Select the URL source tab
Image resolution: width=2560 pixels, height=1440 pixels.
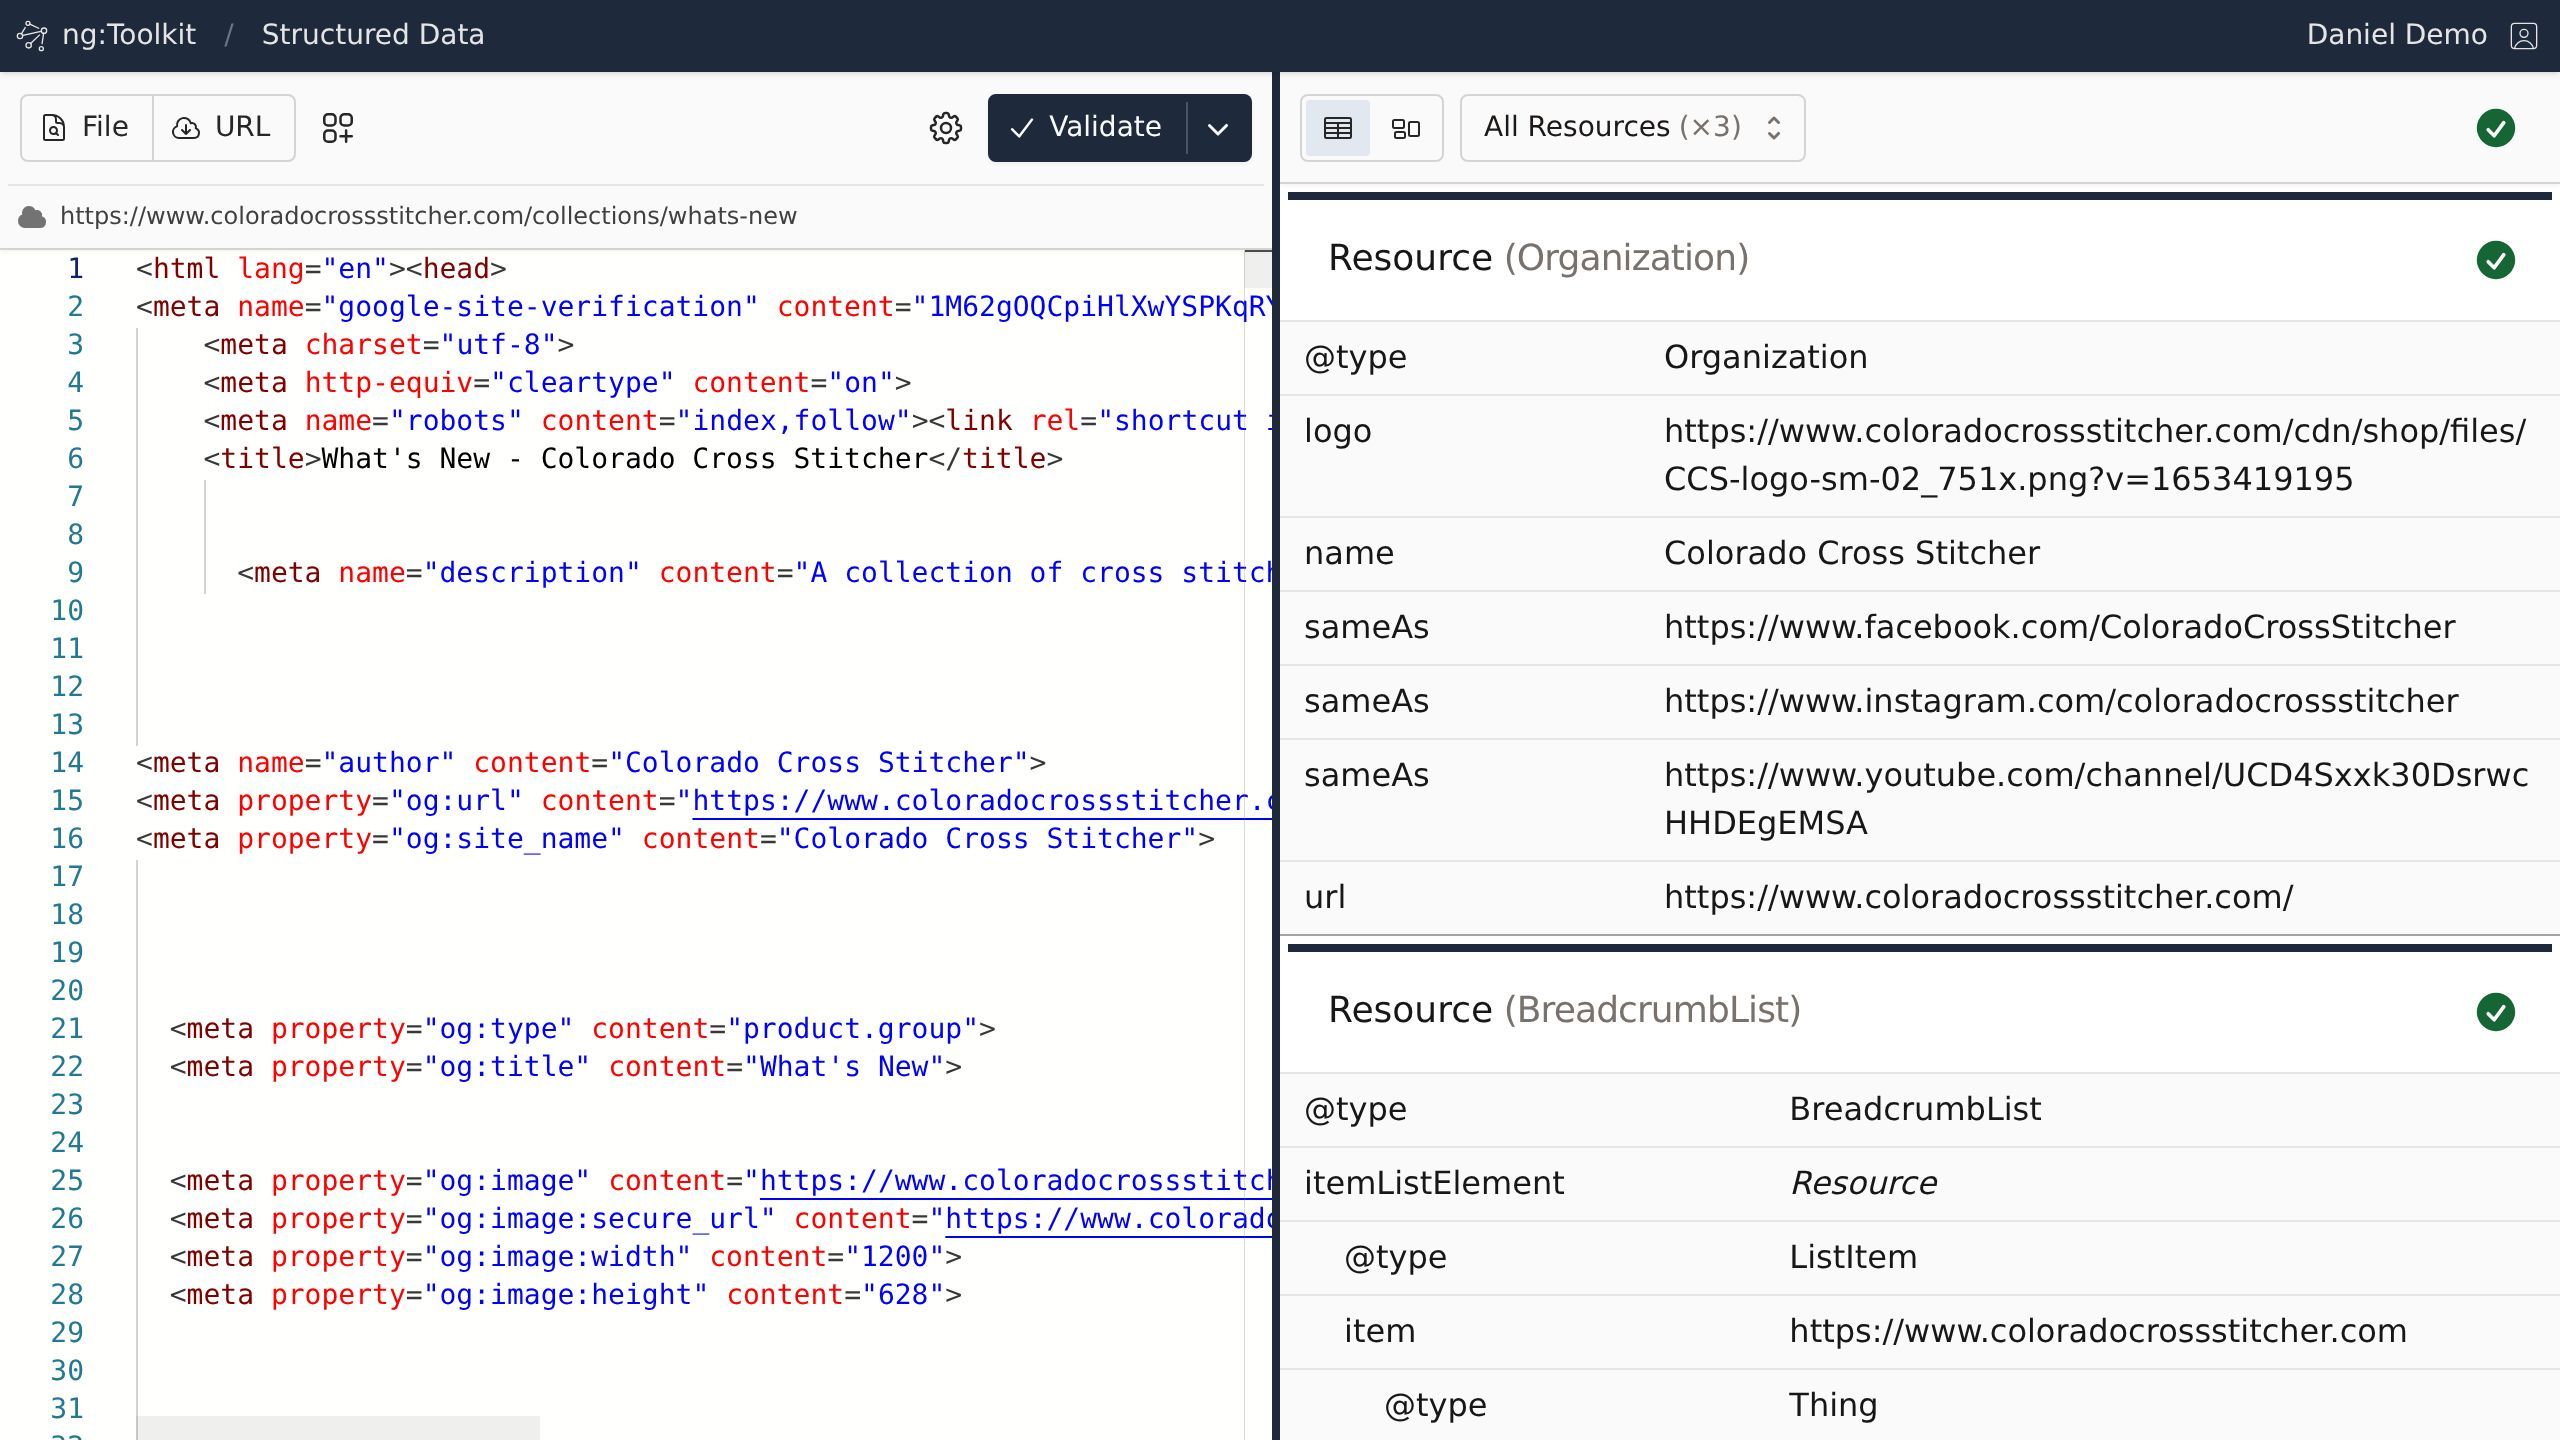[x=223, y=128]
